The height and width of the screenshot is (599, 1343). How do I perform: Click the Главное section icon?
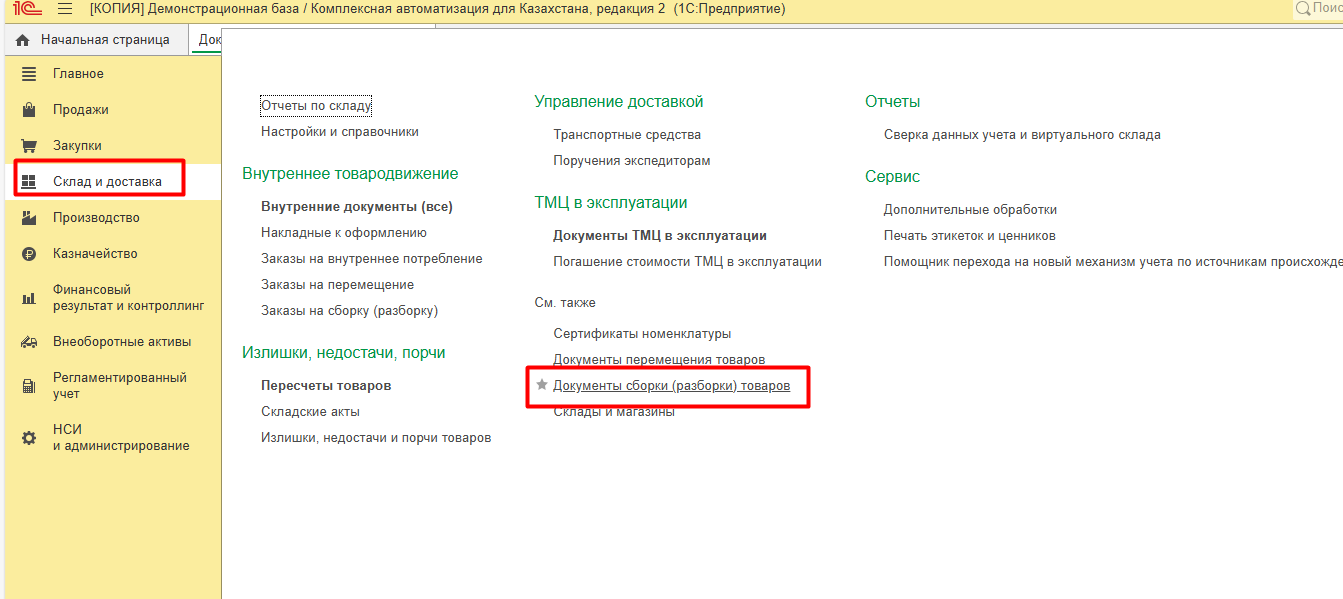(29, 74)
